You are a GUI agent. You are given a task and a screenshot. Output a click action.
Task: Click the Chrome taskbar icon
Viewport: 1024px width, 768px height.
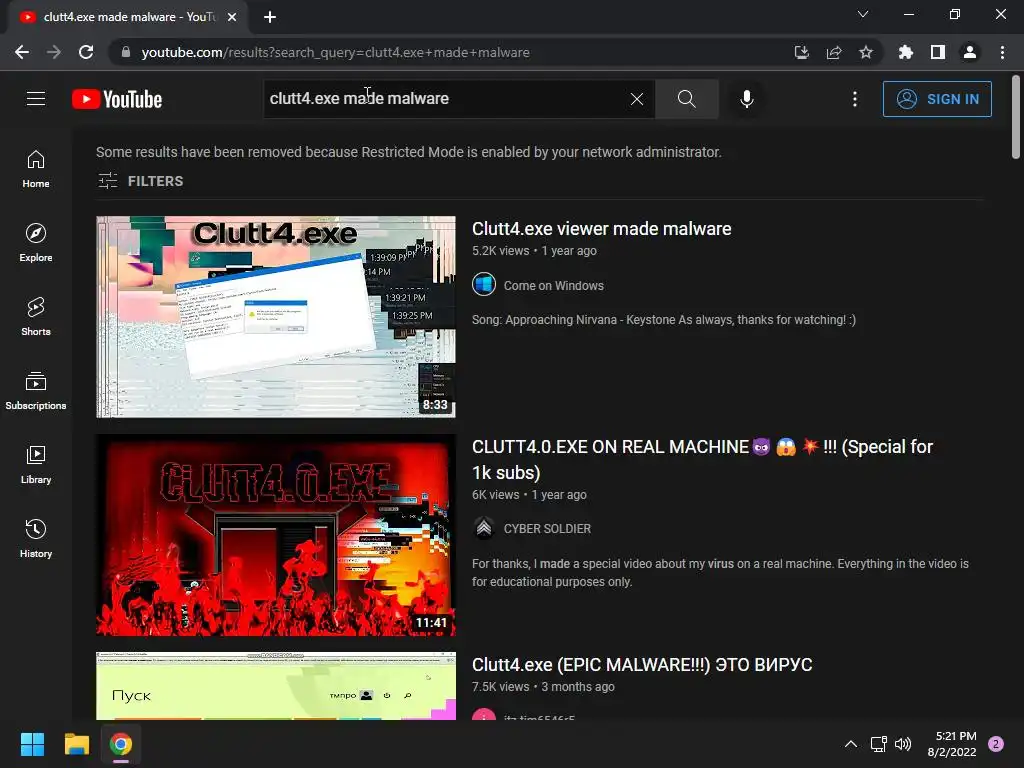click(x=121, y=744)
